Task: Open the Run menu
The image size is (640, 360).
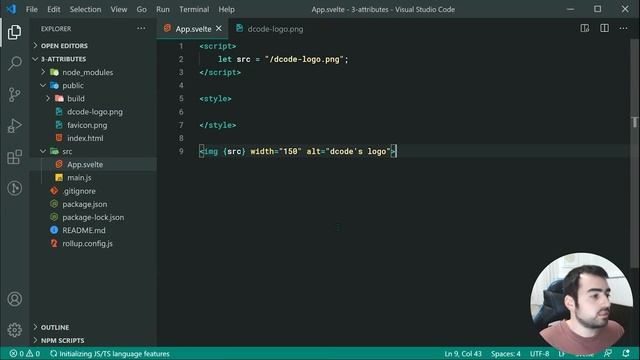Action: coord(163,9)
